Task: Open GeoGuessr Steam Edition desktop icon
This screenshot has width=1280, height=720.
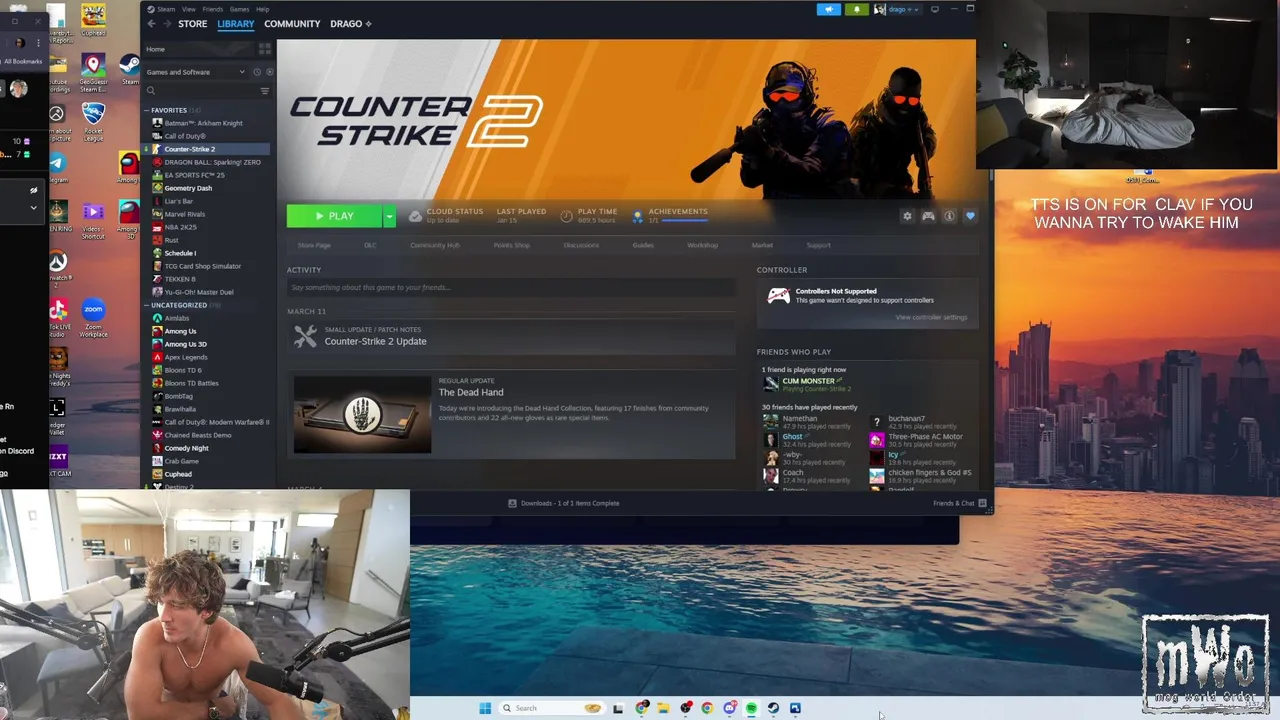Action: pos(93,74)
